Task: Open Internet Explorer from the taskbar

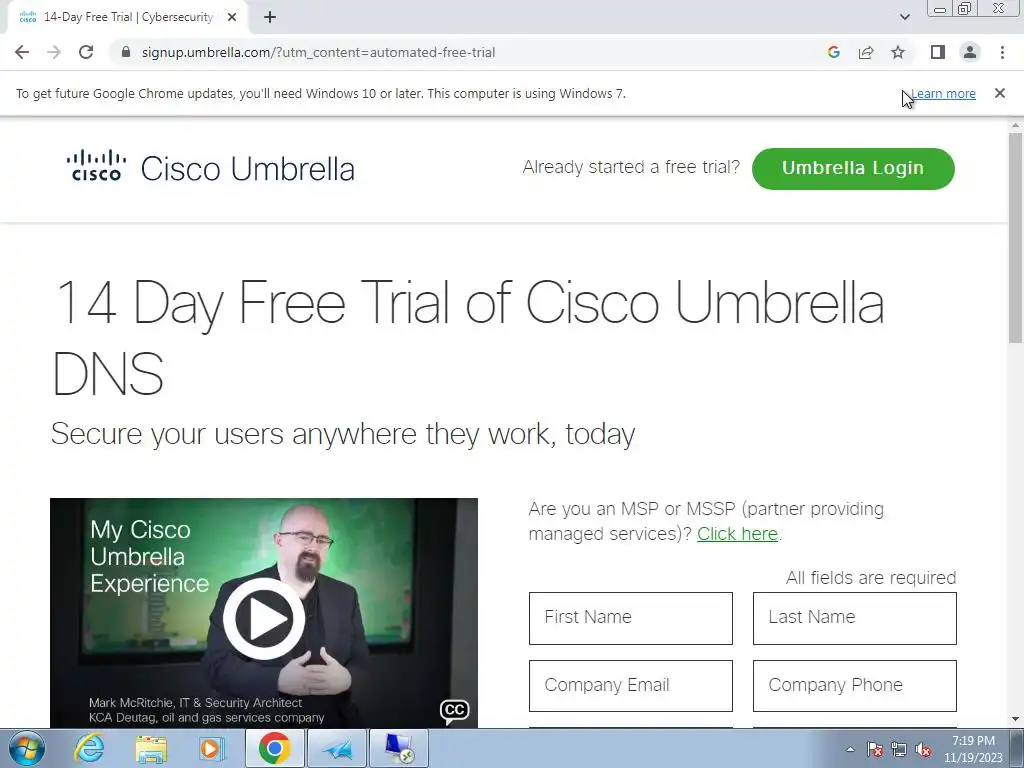Action: pos(89,748)
